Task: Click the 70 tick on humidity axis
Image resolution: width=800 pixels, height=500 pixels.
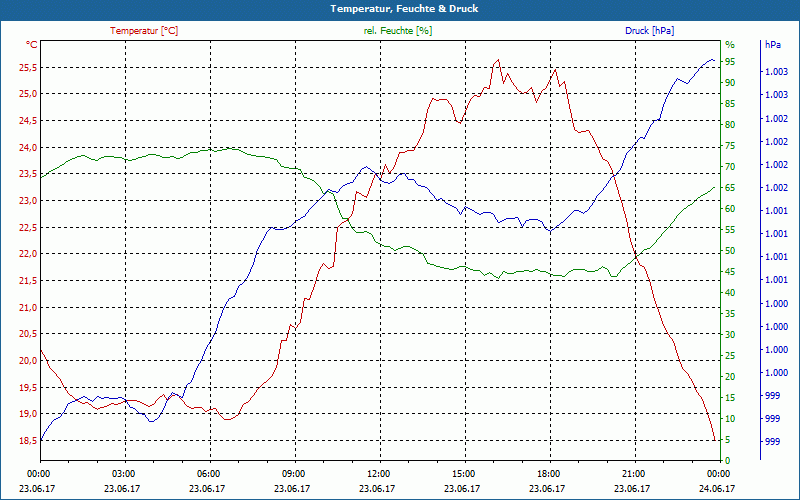Action: (x=730, y=167)
